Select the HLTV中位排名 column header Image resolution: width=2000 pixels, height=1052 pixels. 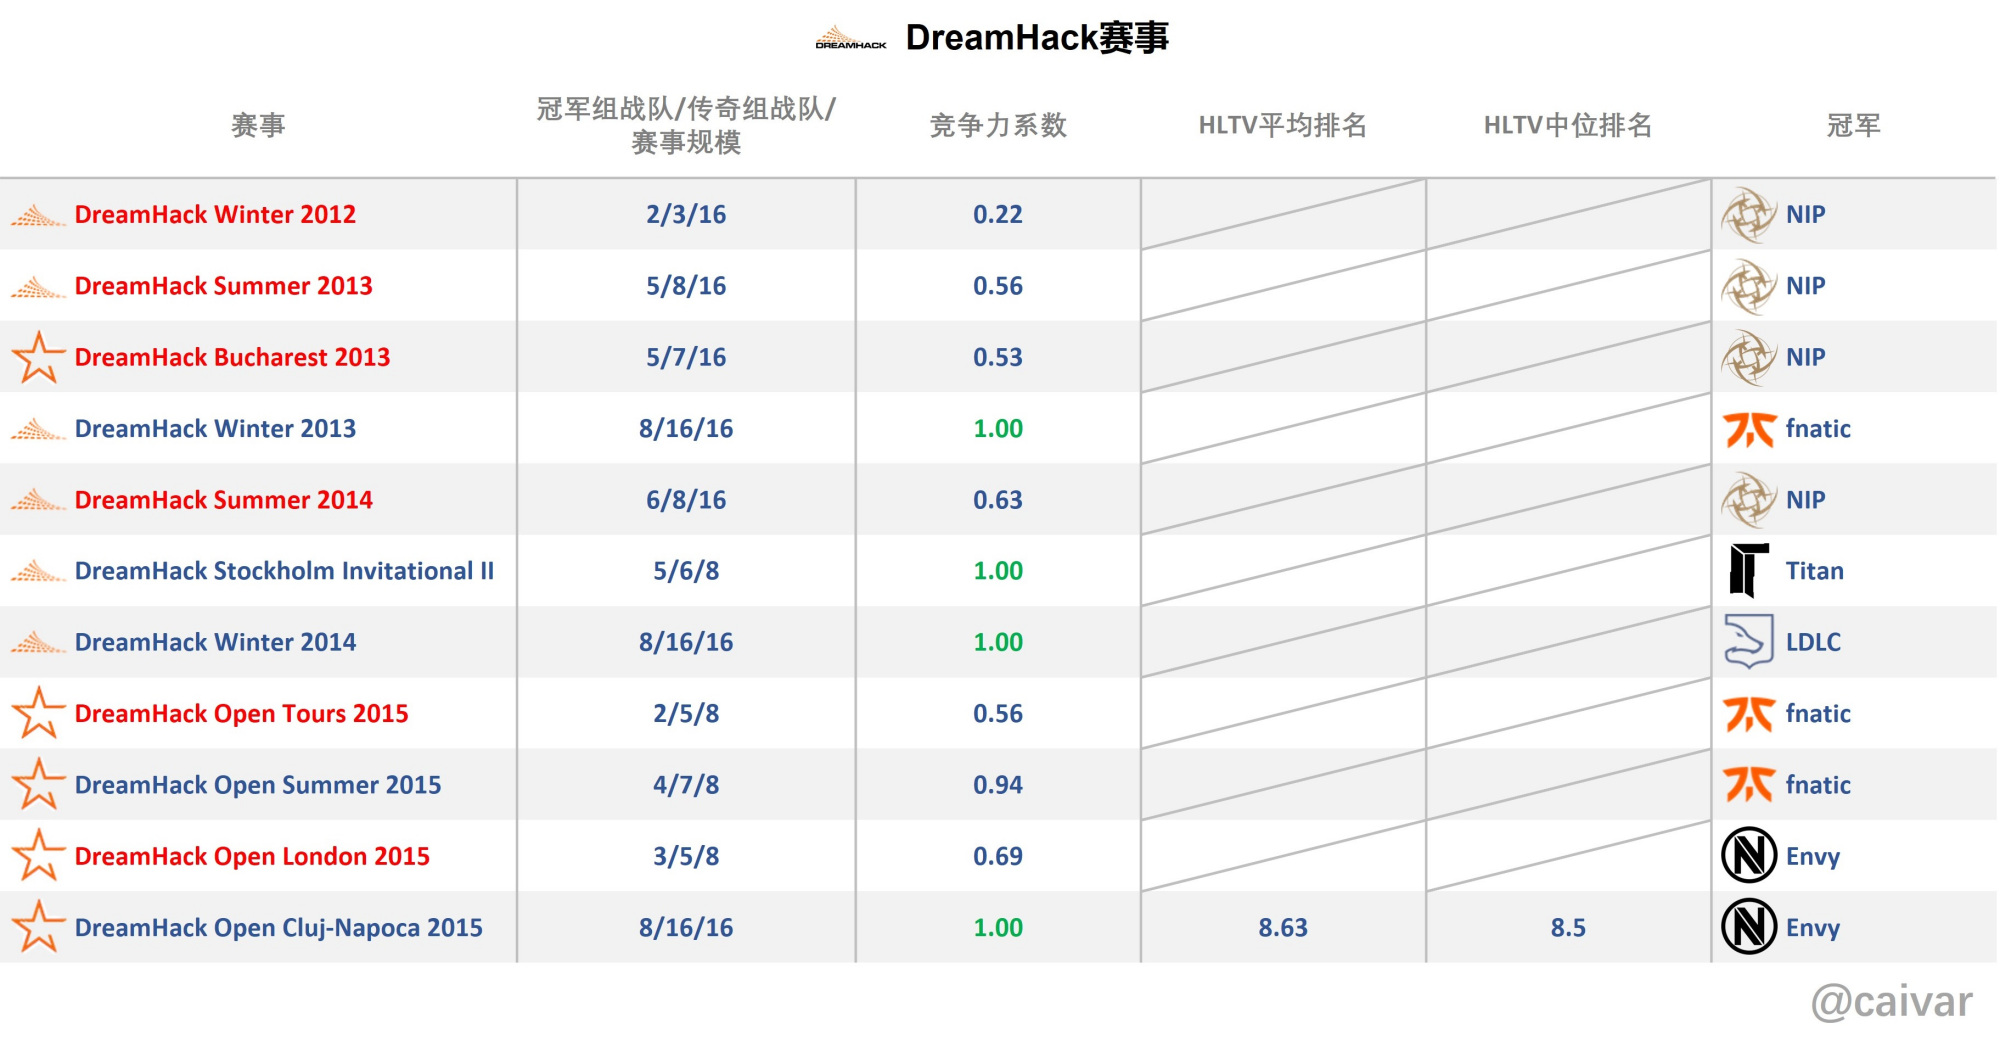point(1568,125)
